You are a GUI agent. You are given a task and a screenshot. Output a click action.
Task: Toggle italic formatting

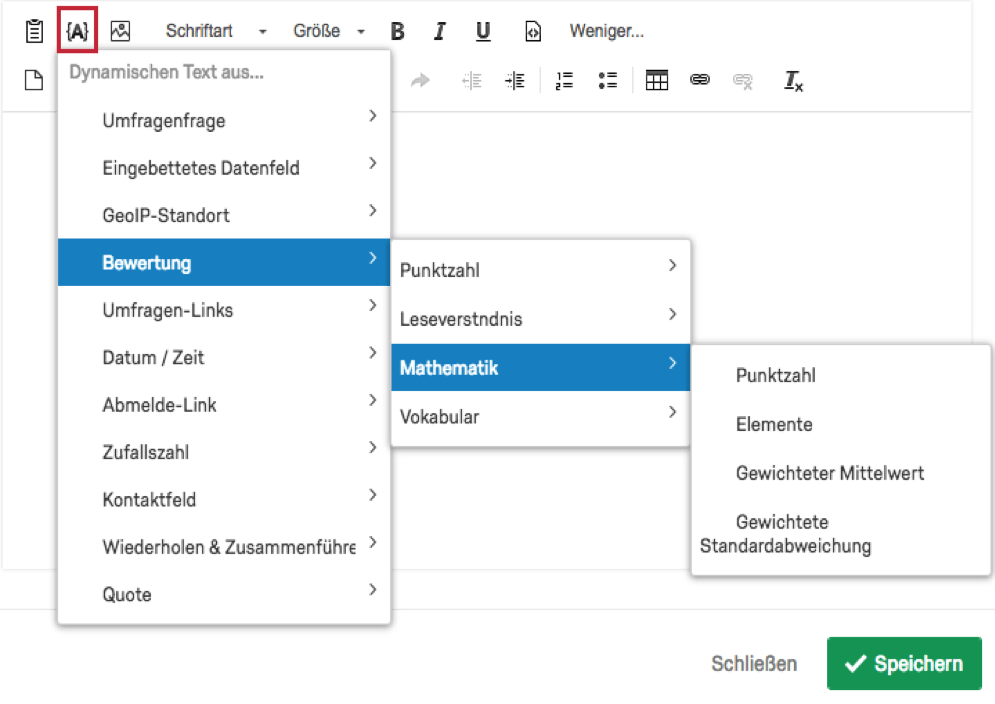click(439, 31)
